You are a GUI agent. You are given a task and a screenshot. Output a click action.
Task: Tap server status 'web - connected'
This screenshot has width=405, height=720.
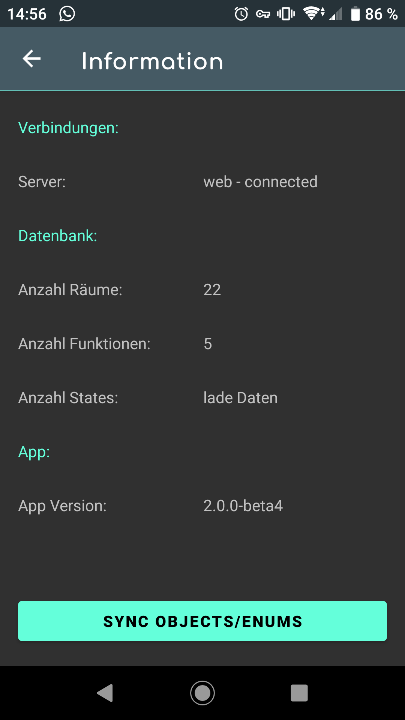(260, 182)
